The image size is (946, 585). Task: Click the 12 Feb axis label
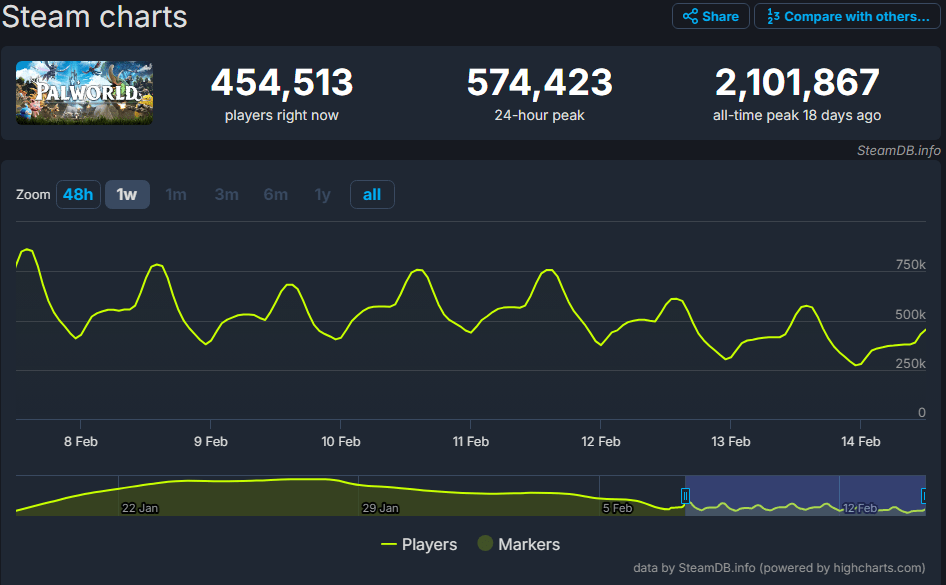click(601, 441)
